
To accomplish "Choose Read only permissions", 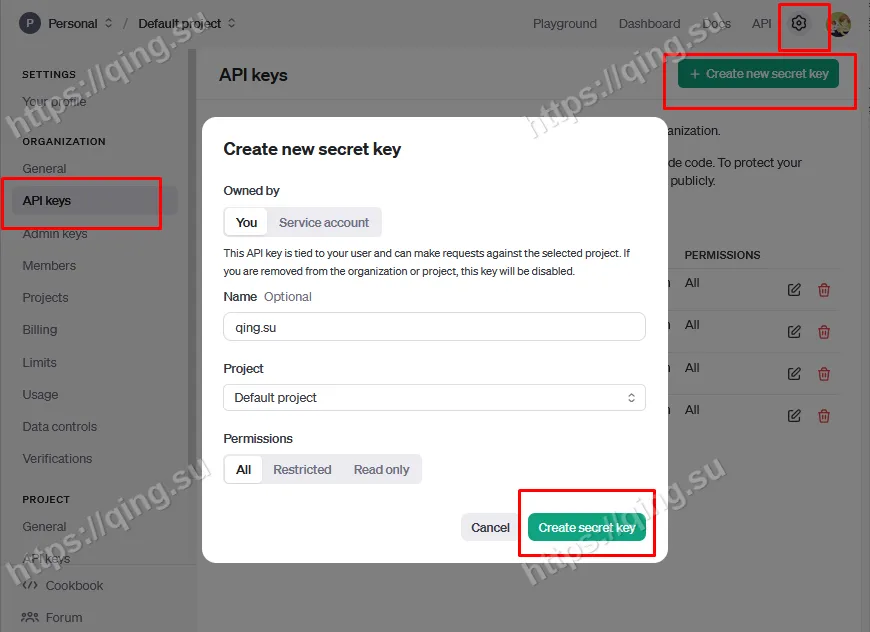I will [x=381, y=469].
